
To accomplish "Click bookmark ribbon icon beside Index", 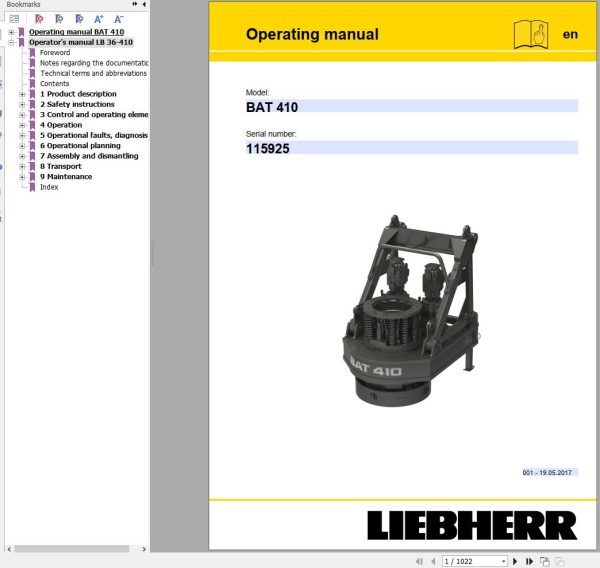I will pos(33,187).
